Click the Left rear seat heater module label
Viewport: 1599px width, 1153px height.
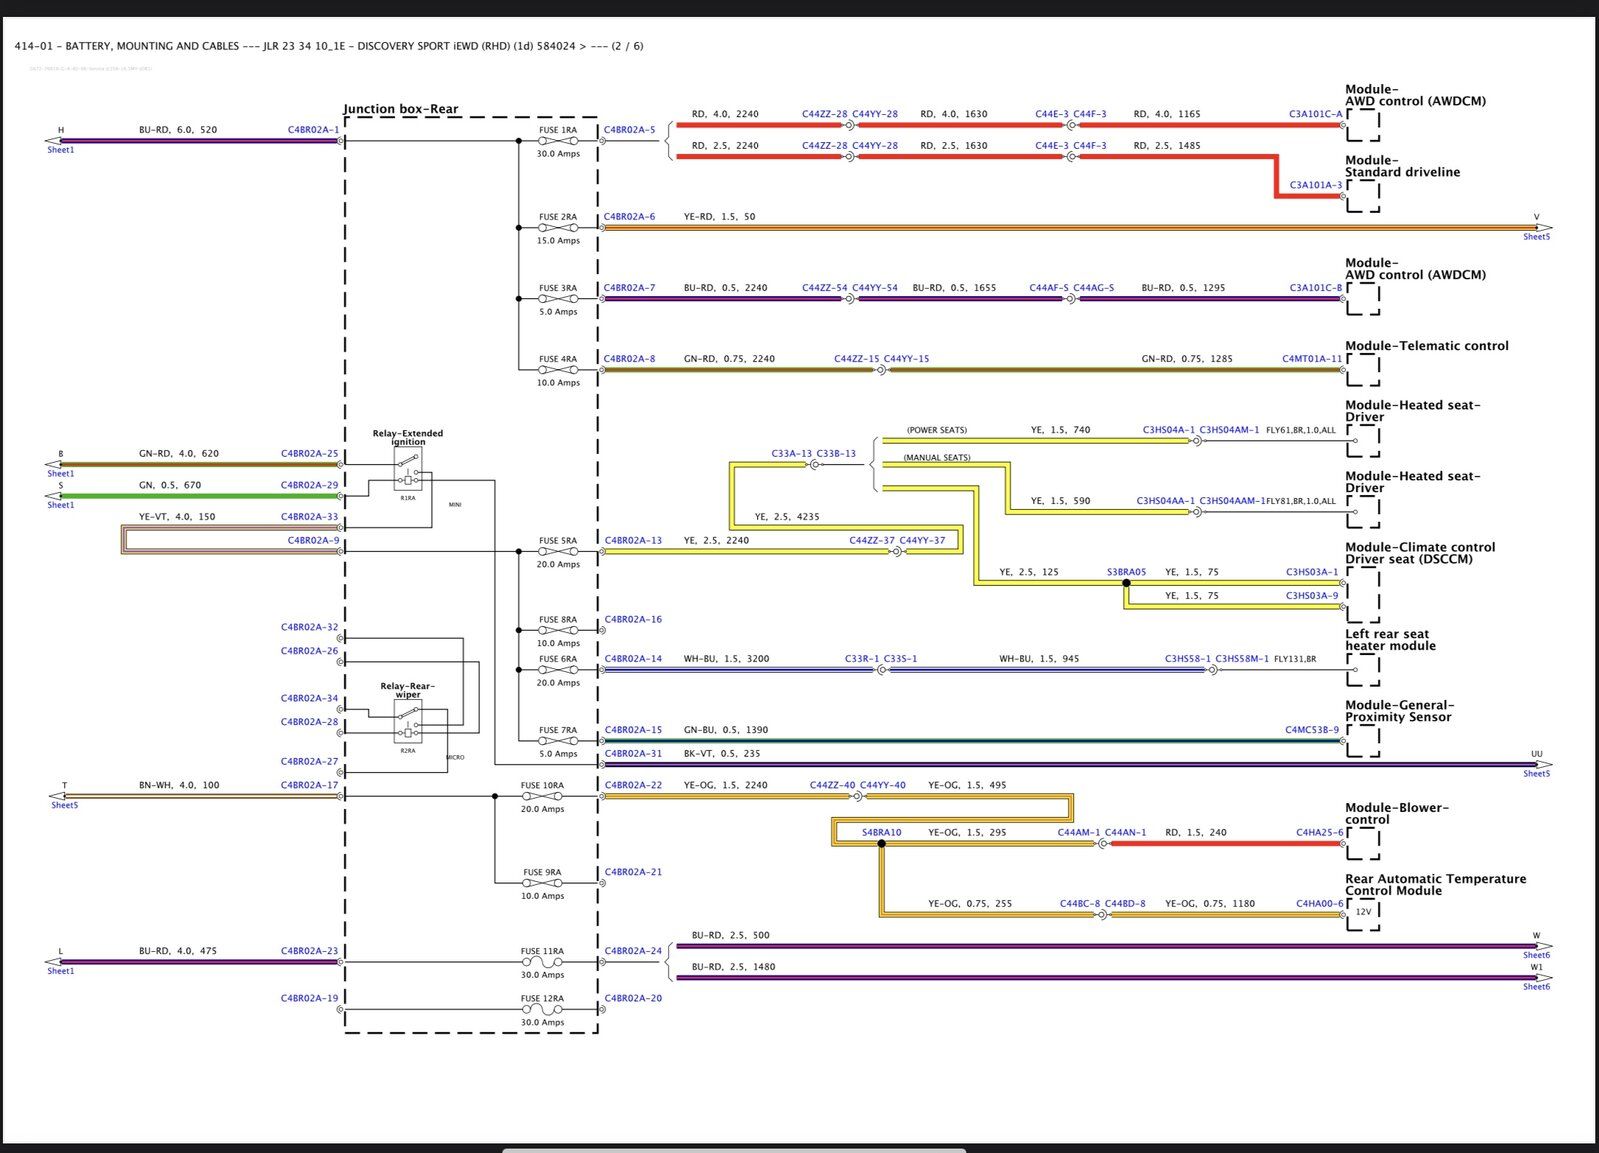pos(1390,640)
